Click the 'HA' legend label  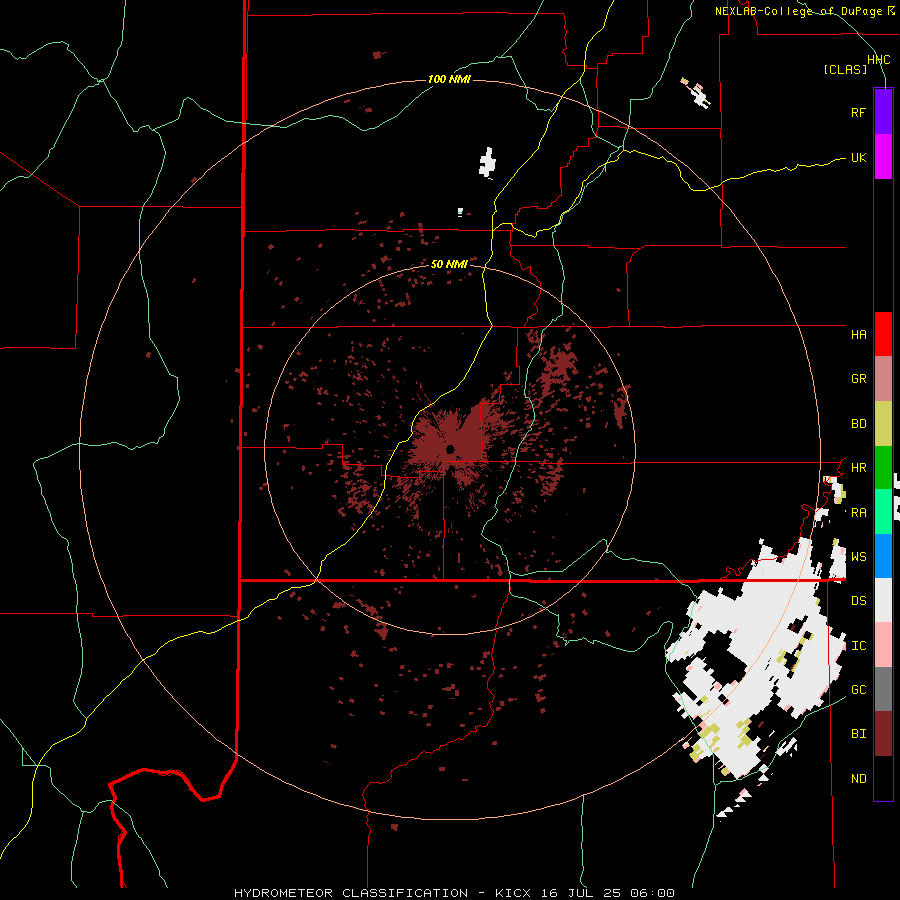858,334
